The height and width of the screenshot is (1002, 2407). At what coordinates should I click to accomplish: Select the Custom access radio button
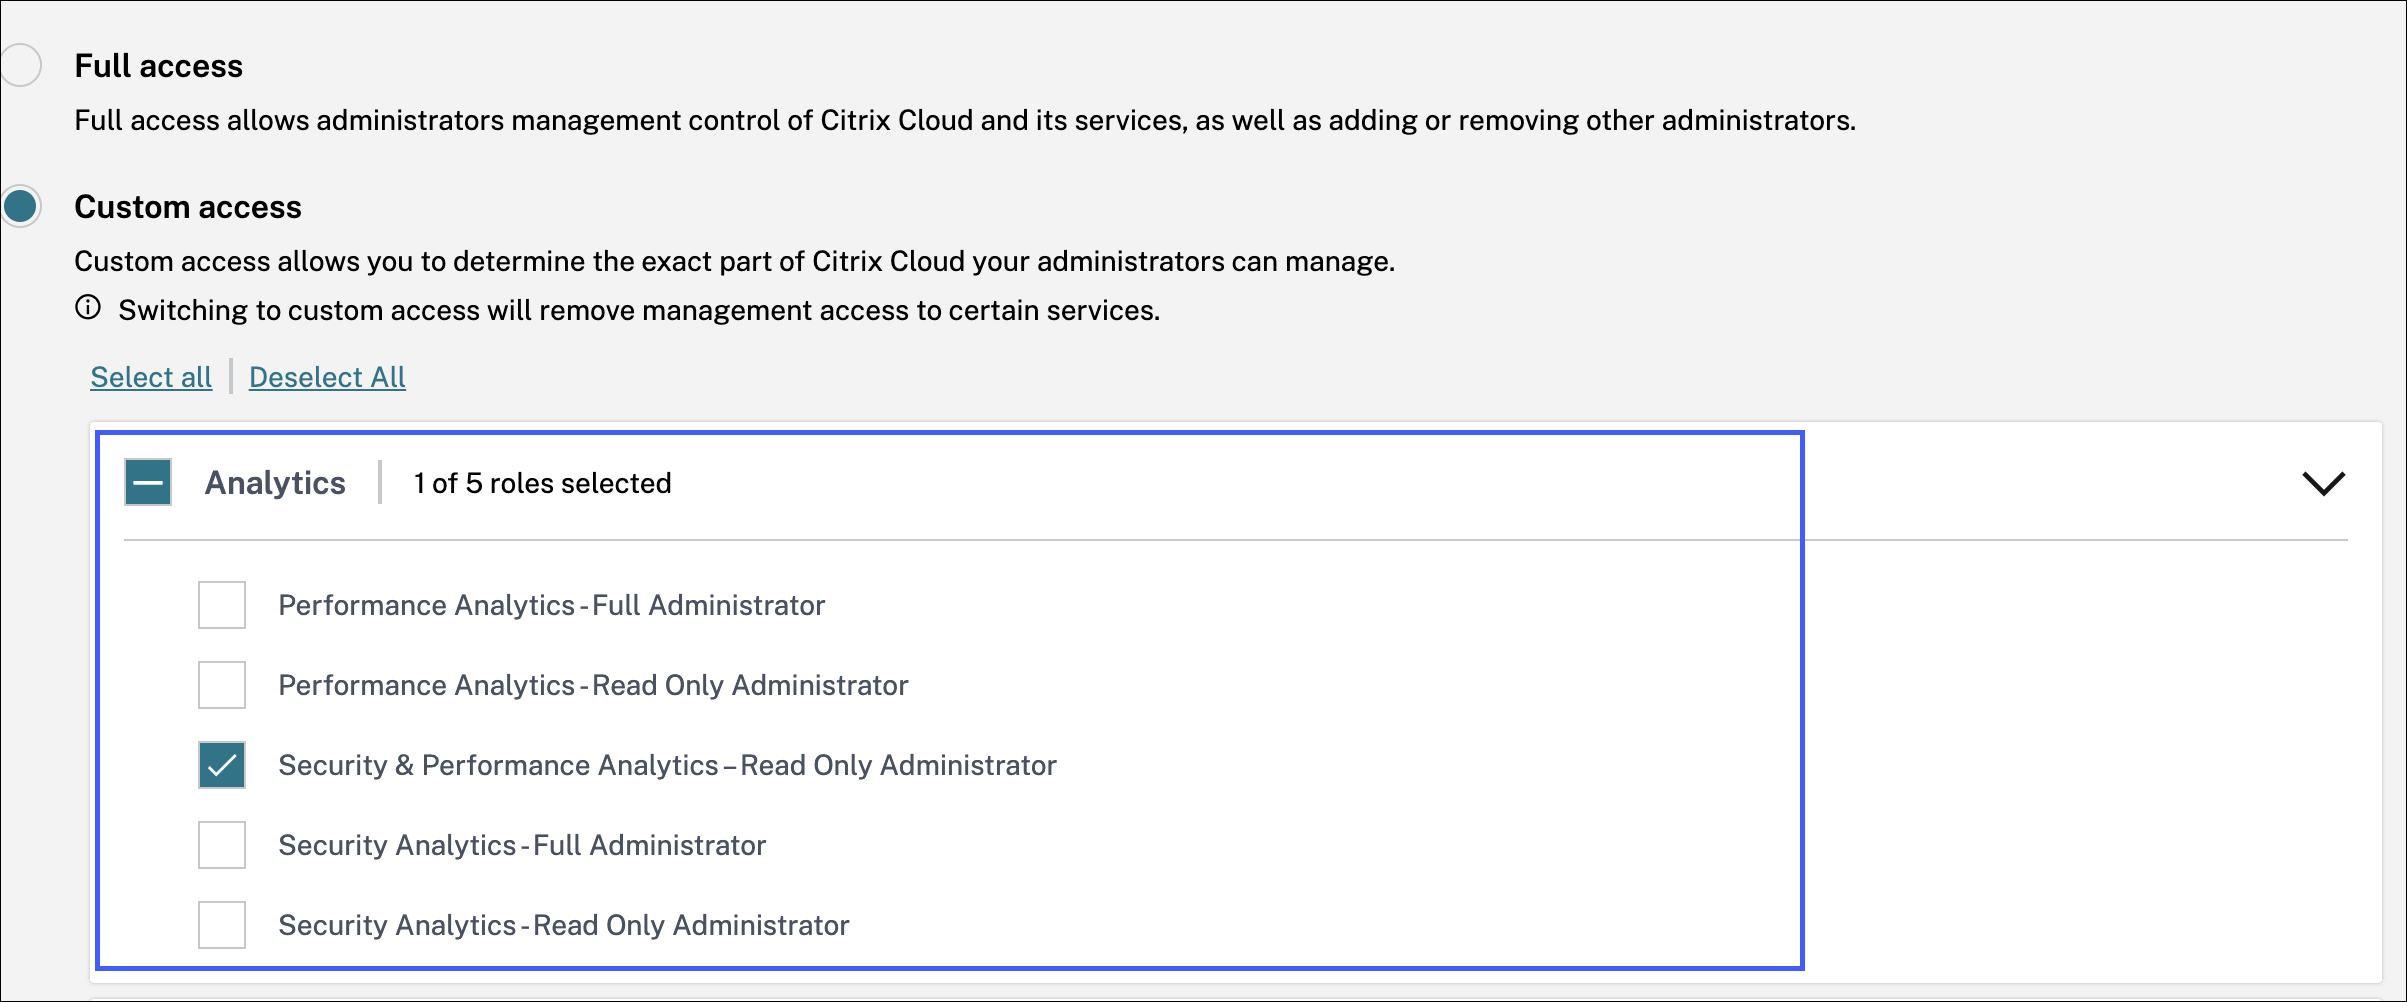click(20, 207)
